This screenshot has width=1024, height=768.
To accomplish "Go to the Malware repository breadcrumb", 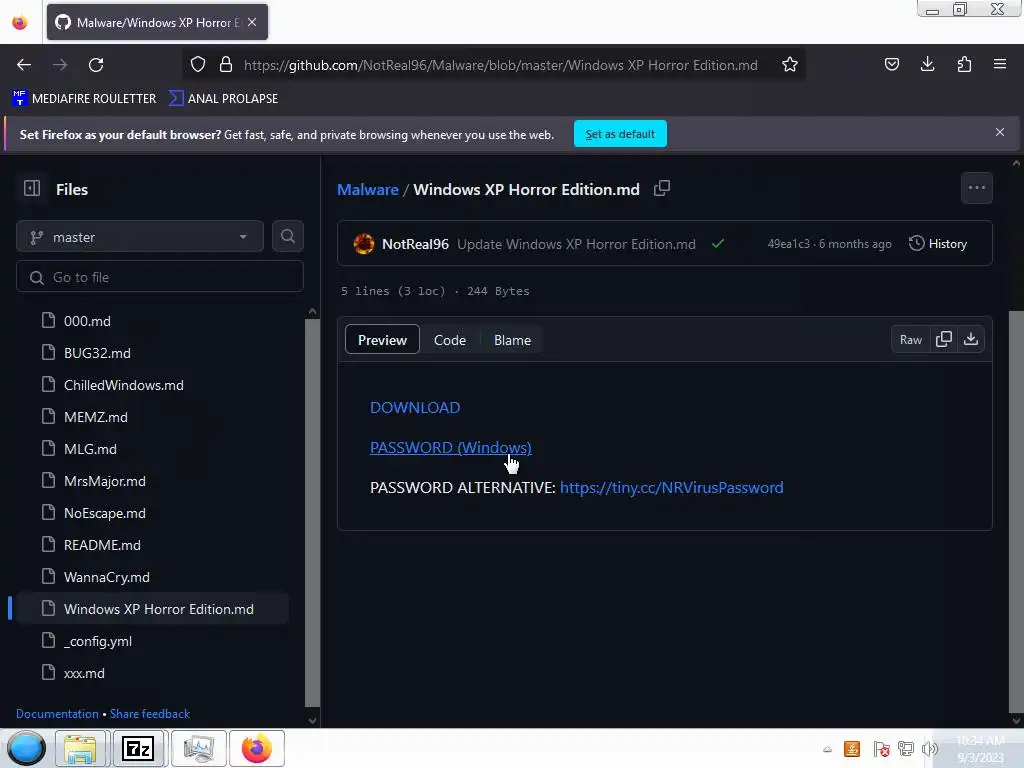I will tap(368, 189).
